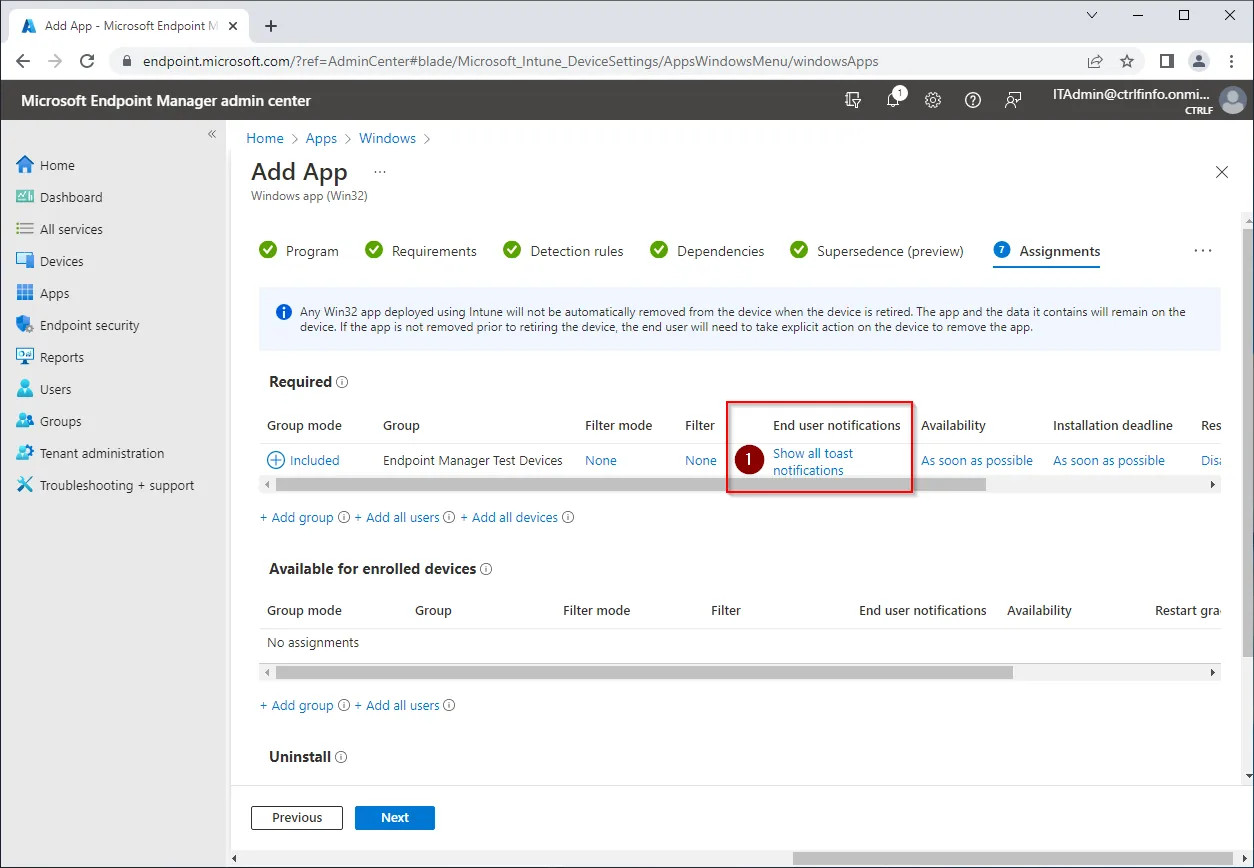
Task: Open the portal settings gear icon
Action: [x=933, y=100]
